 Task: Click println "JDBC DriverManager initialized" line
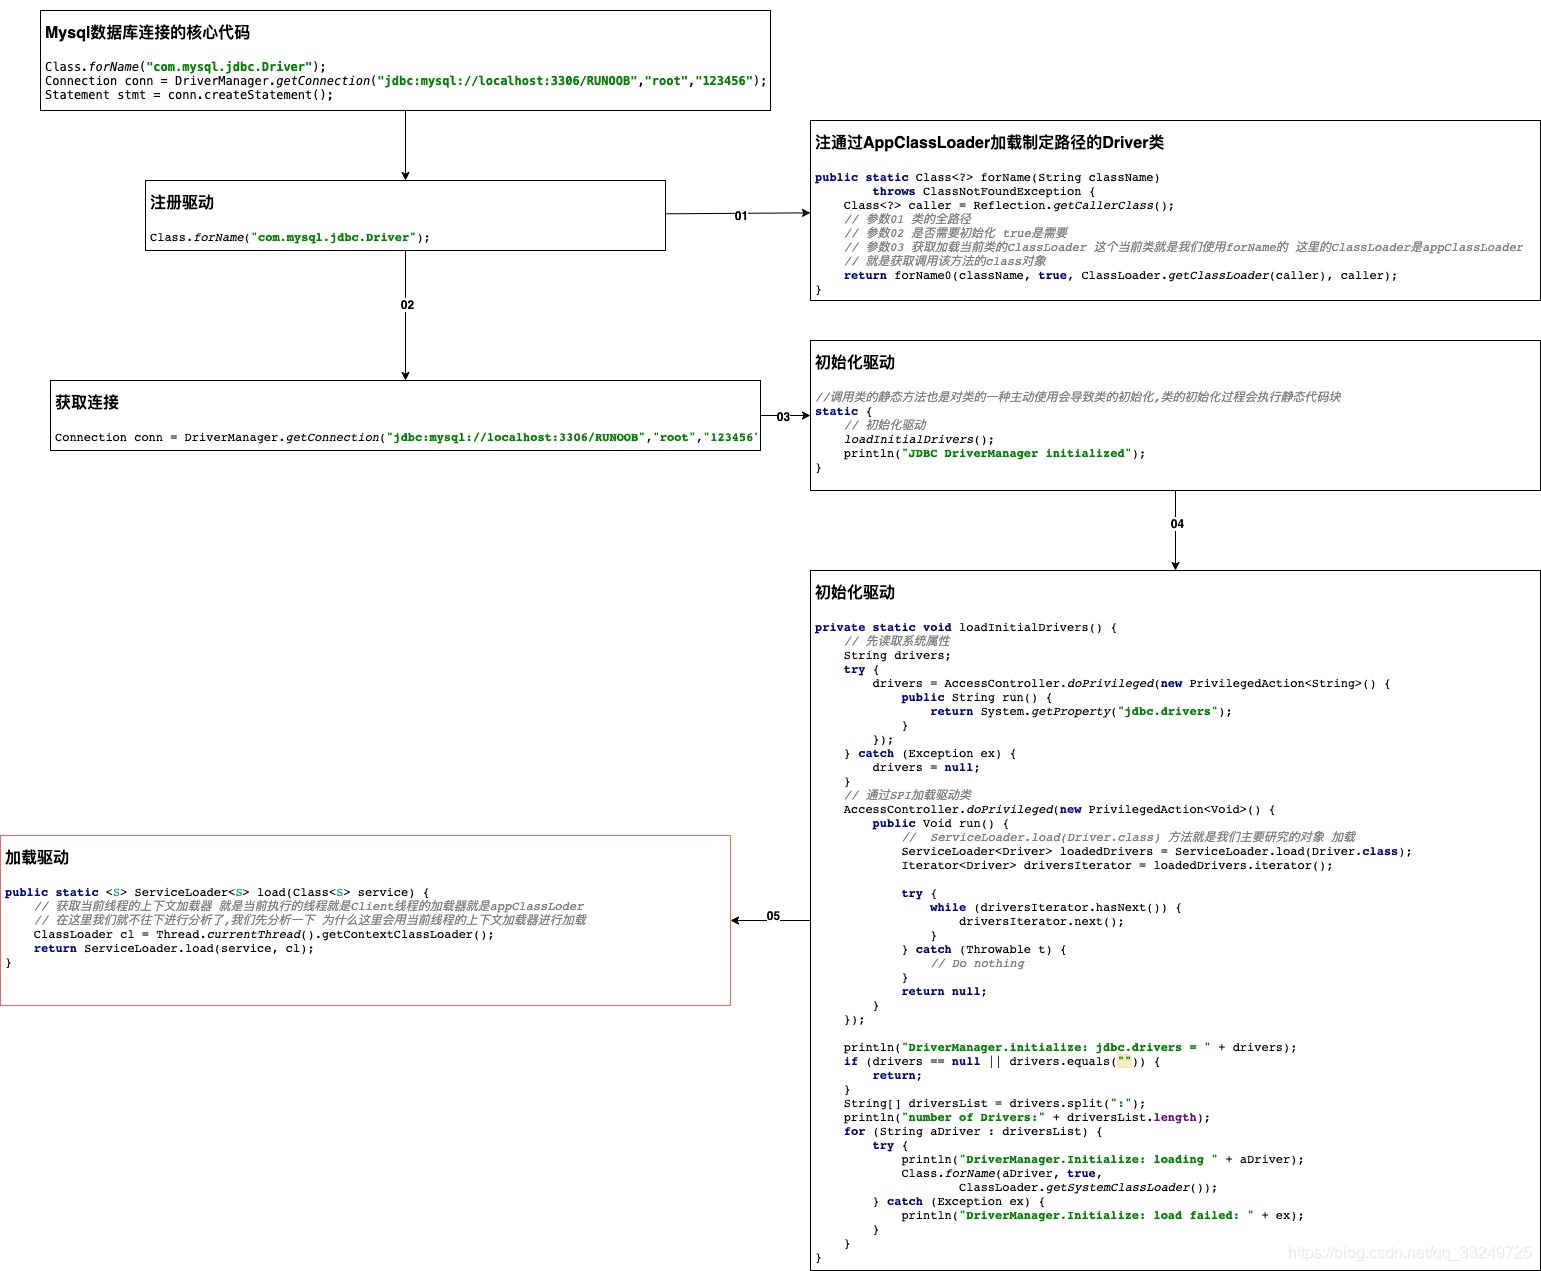994,453
